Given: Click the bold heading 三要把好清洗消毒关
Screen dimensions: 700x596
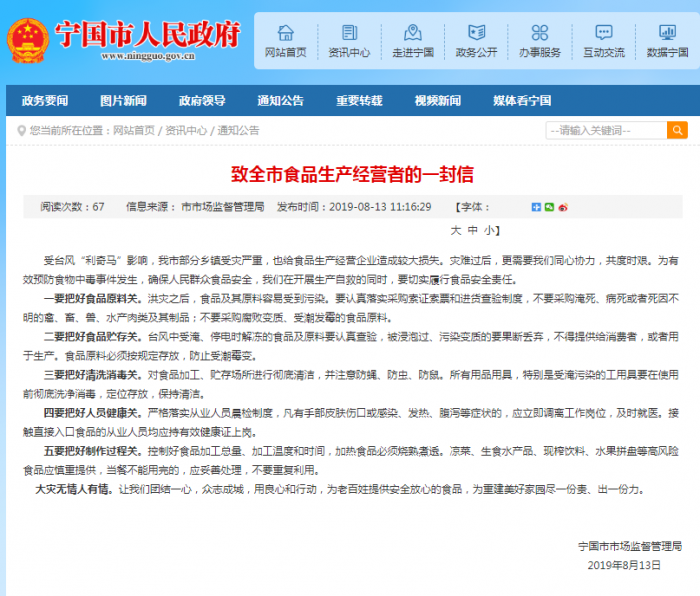Looking at the screenshot, I should pos(93,375).
